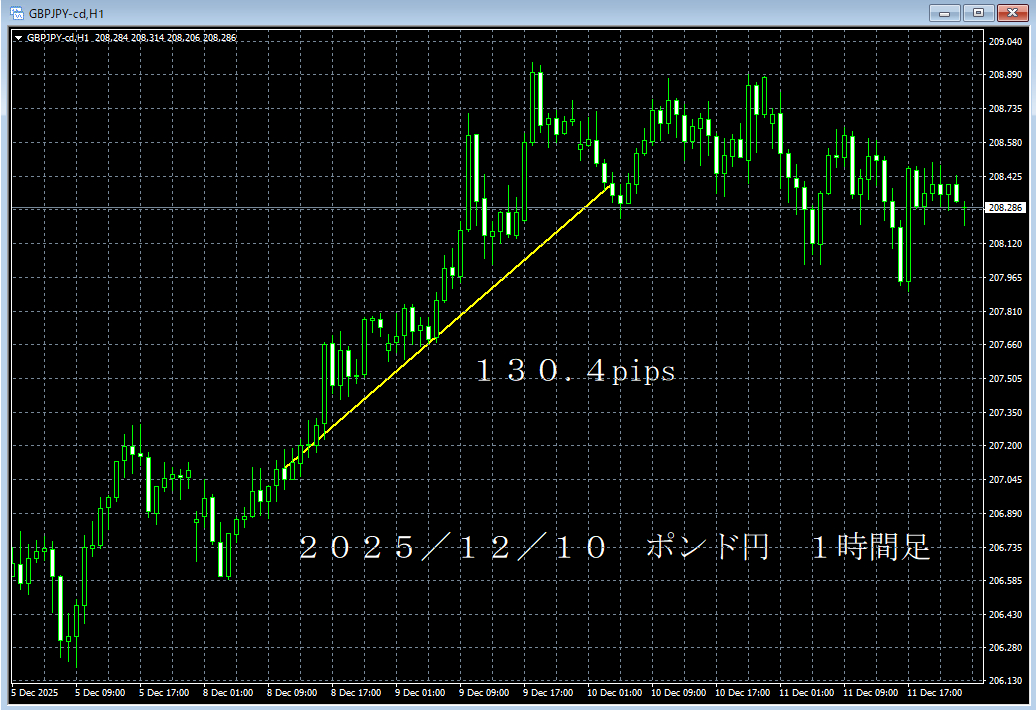
Task: Click the GBPJPY-cd,H1 window title text
Action: [x=66, y=13]
